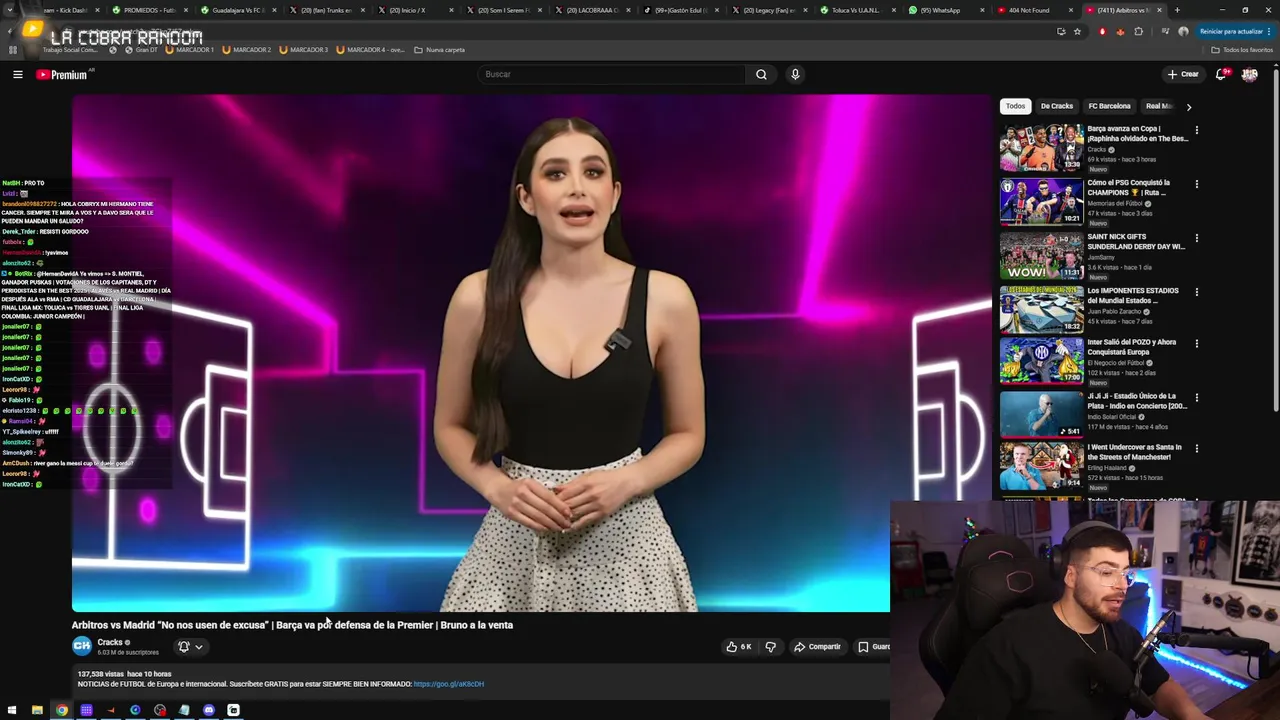Screen dimensions: 1280x720
Task: Click the 'Memorias del Fútbol' channel name
Action: 1115,204
